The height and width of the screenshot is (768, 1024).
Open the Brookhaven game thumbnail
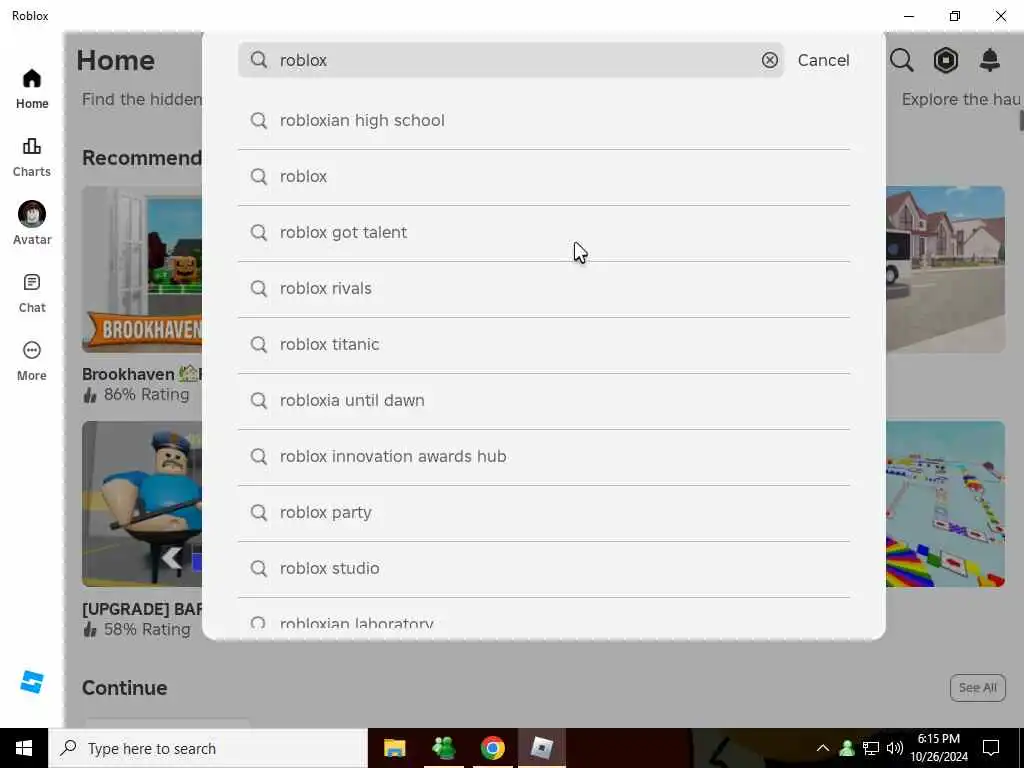142,269
